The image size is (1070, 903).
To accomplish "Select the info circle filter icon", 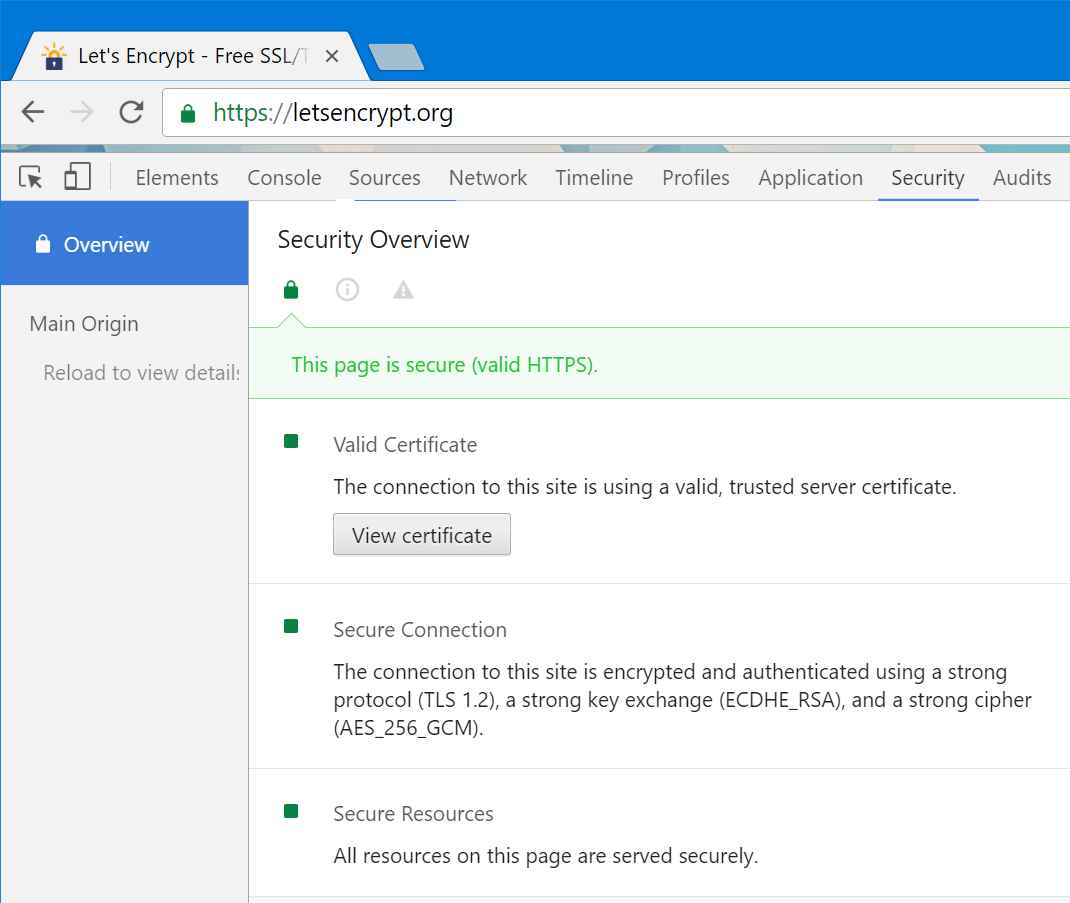I will (347, 290).
